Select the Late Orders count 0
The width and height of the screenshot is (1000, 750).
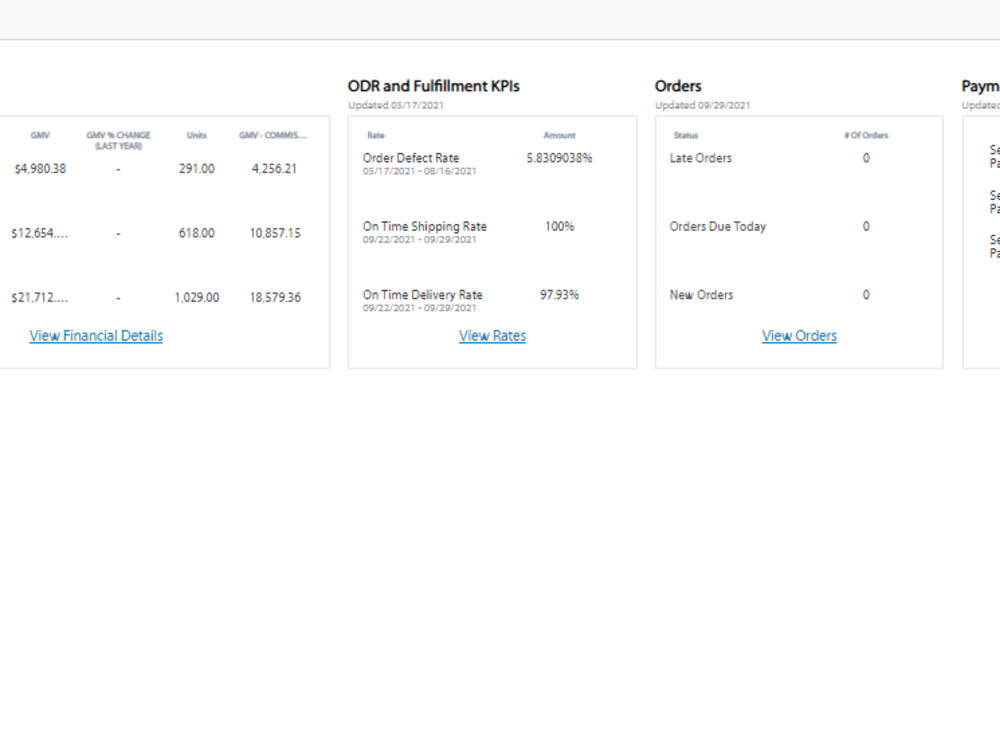click(x=866, y=158)
